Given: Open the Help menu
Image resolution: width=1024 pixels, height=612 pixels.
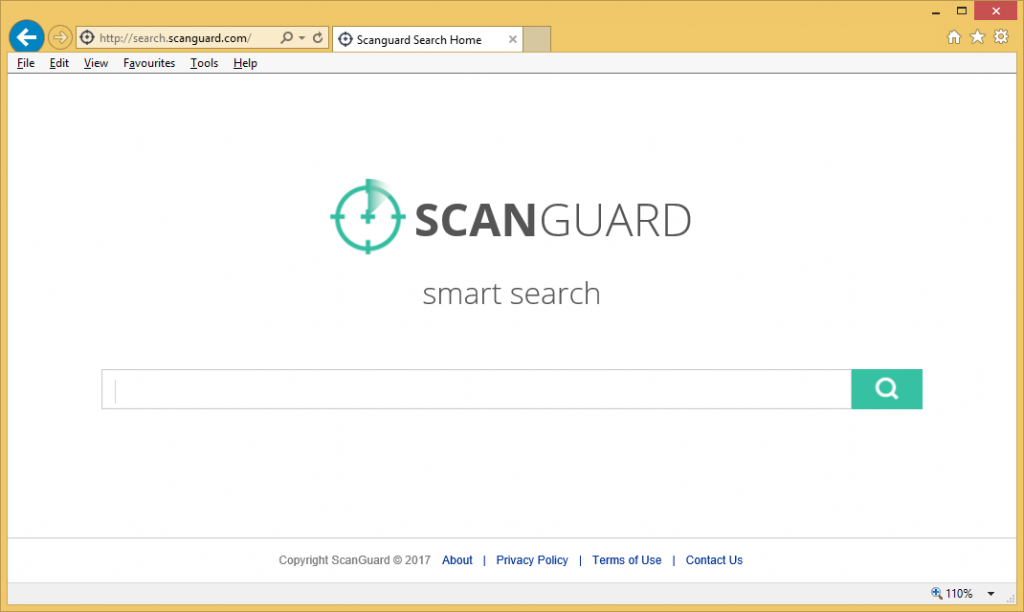Looking at the screenshot, I should [x=245, y=63].
